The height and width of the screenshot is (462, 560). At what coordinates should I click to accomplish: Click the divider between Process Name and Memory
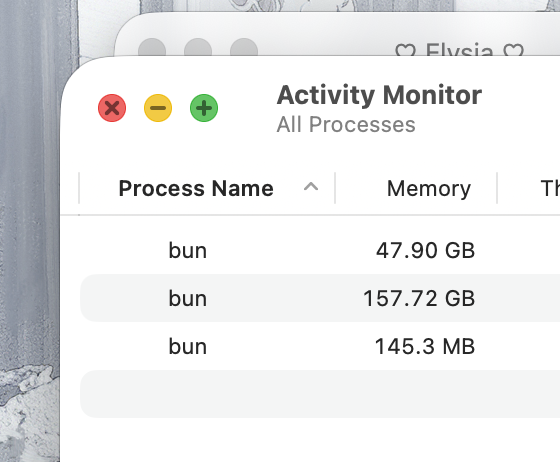[x=335, y=188]
